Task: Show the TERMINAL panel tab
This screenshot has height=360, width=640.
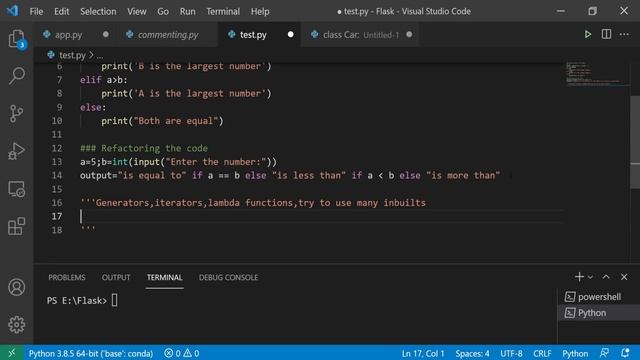Action: coord(164,278)
